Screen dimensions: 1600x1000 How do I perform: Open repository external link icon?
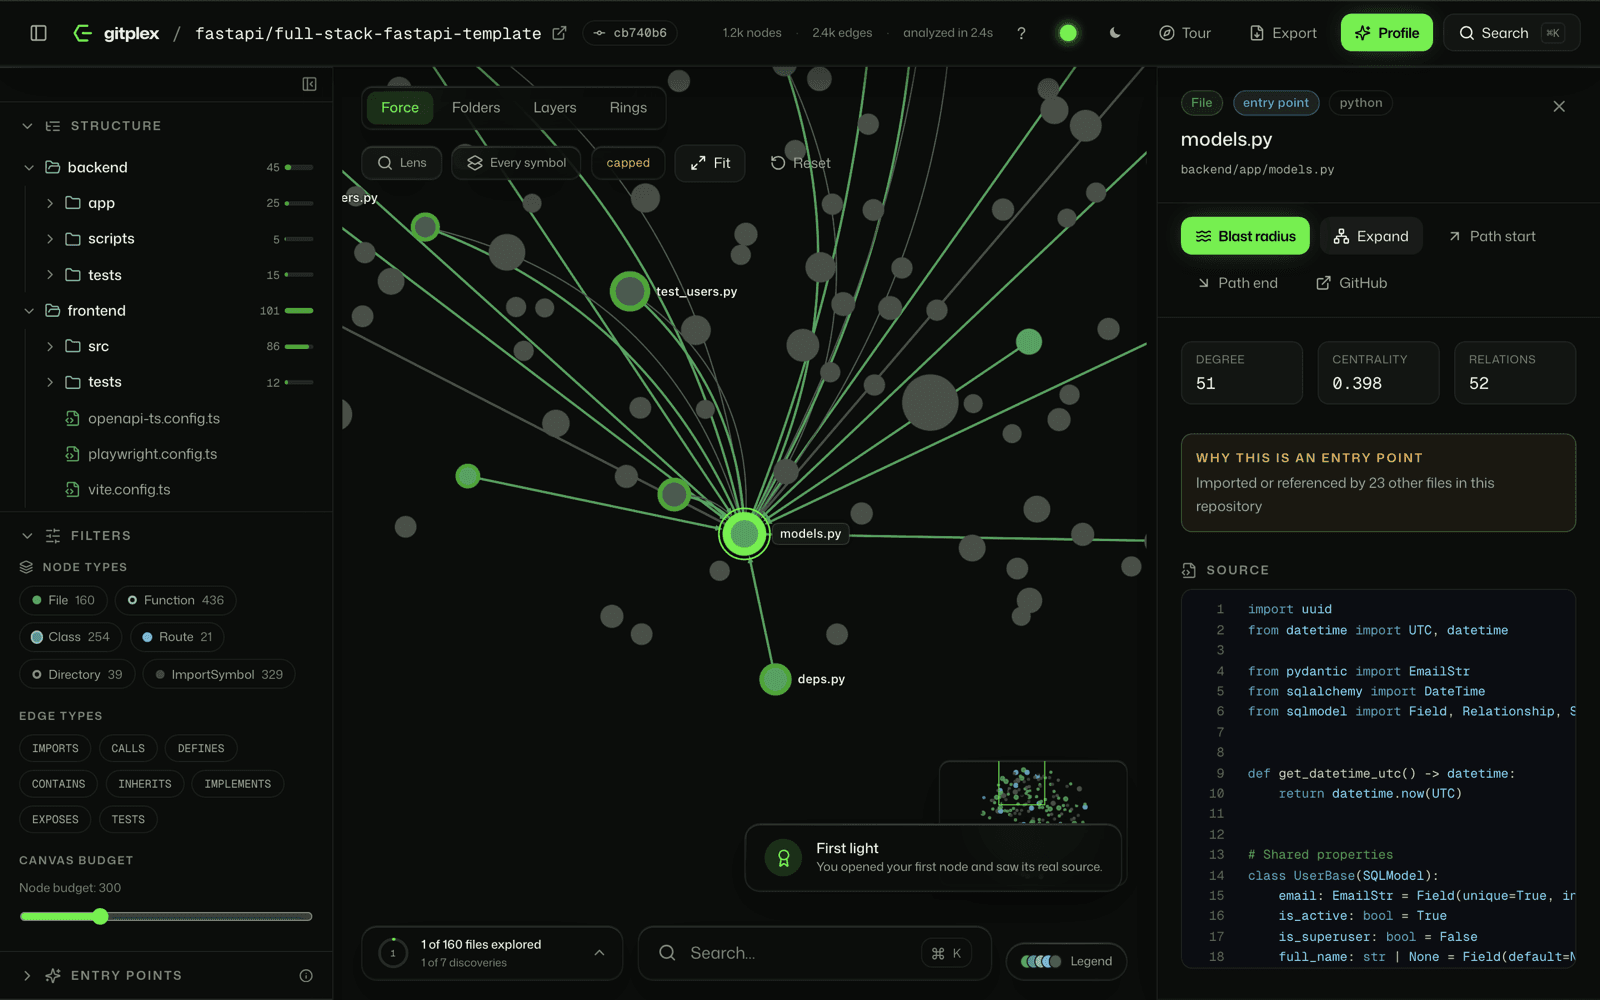coord(560,33)
